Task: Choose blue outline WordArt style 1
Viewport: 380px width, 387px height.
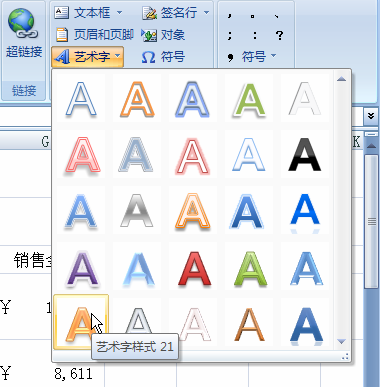Action: tap(81, 99)
